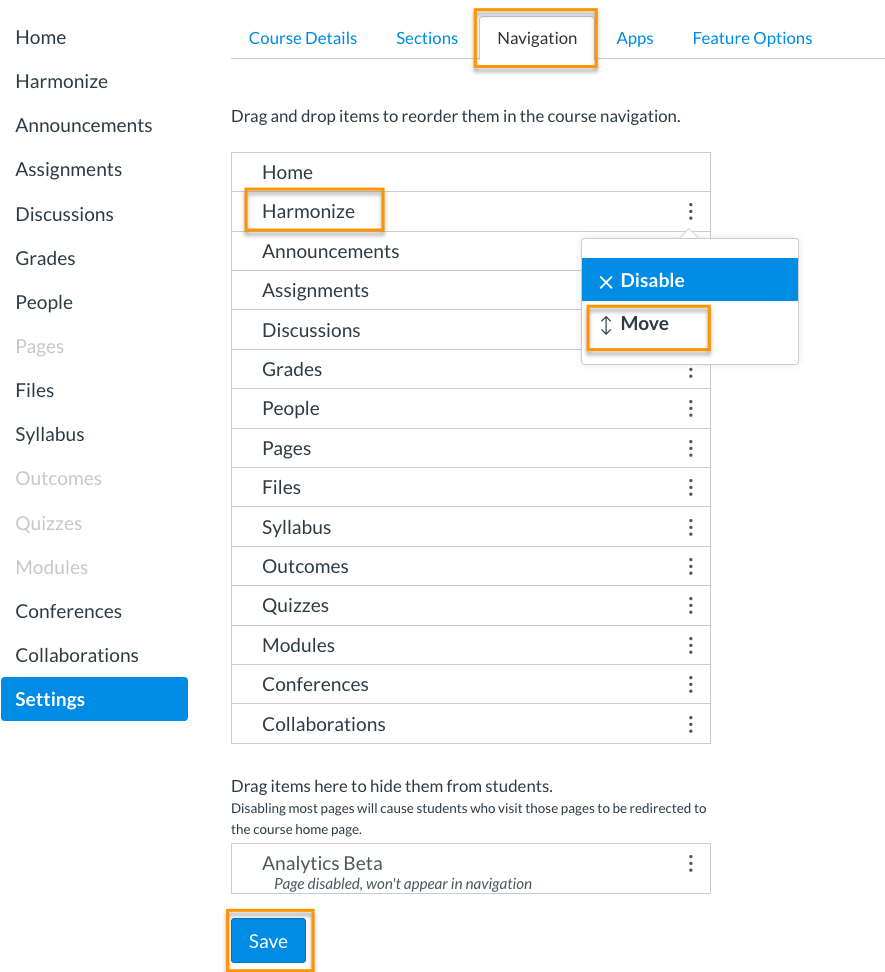
Task: Switch to the Course Details tab
Action: point(303,38)
